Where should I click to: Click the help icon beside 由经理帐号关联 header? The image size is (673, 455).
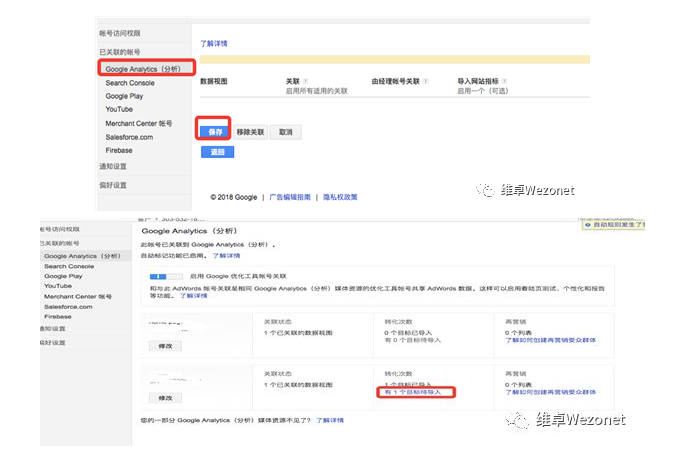(425, 81)
